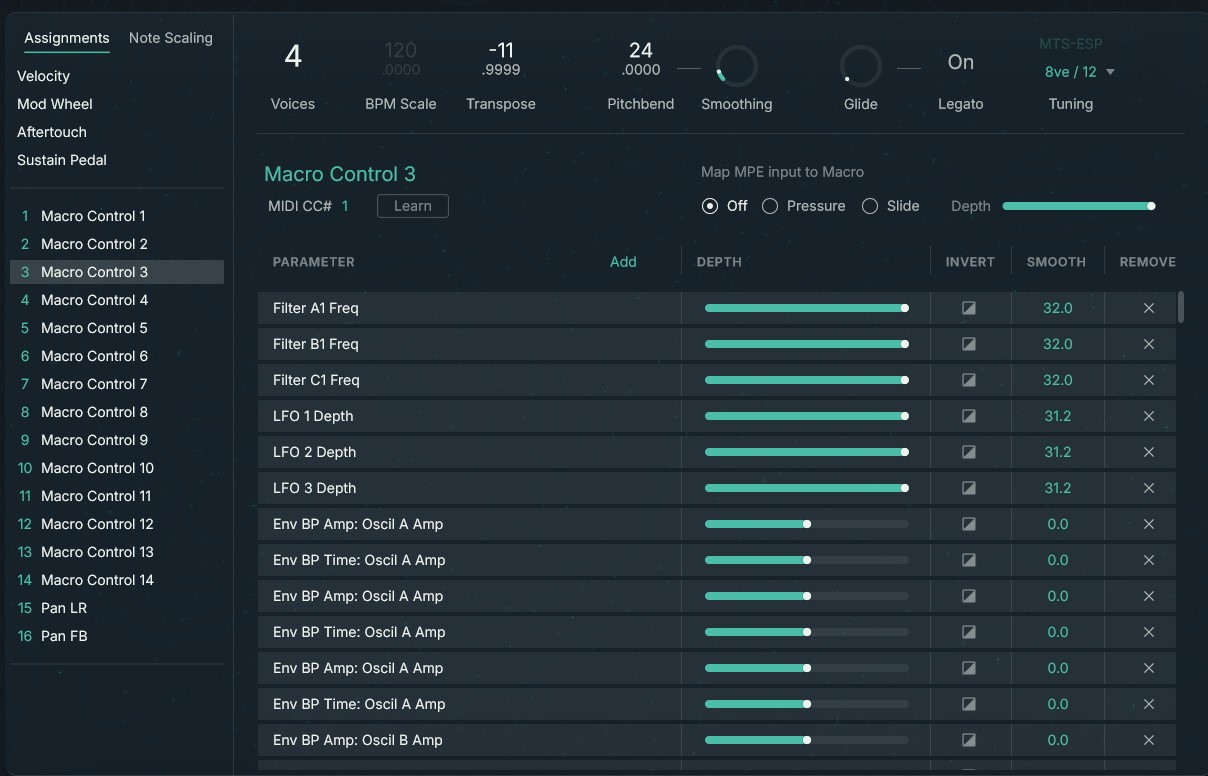Toggle the Legato On switch
The width and height of the screenshot is (1208, 776).
[x=960, y=62]
